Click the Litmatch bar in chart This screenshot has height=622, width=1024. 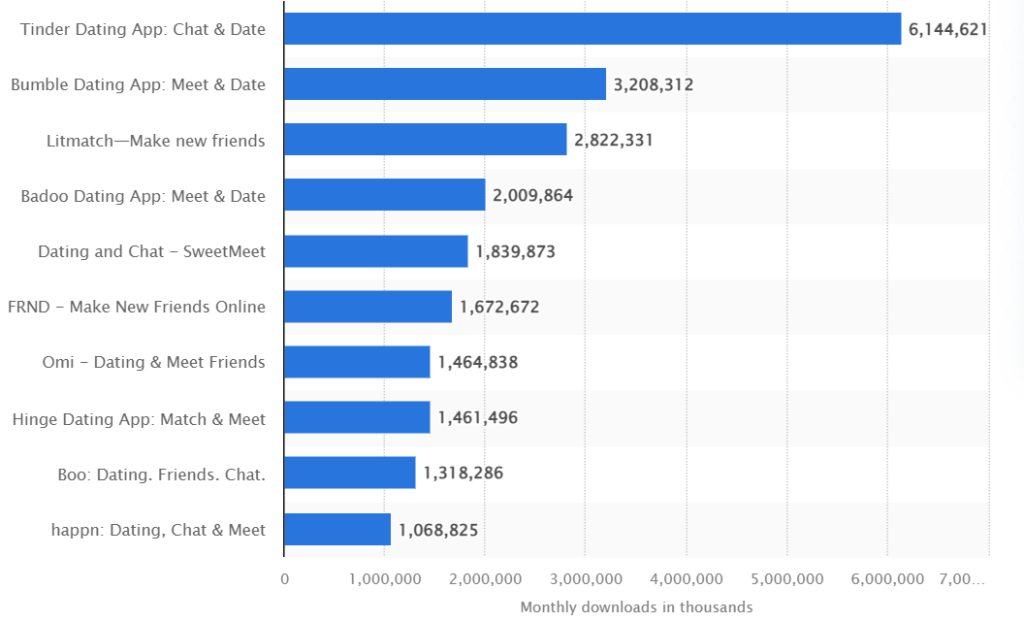425,139
